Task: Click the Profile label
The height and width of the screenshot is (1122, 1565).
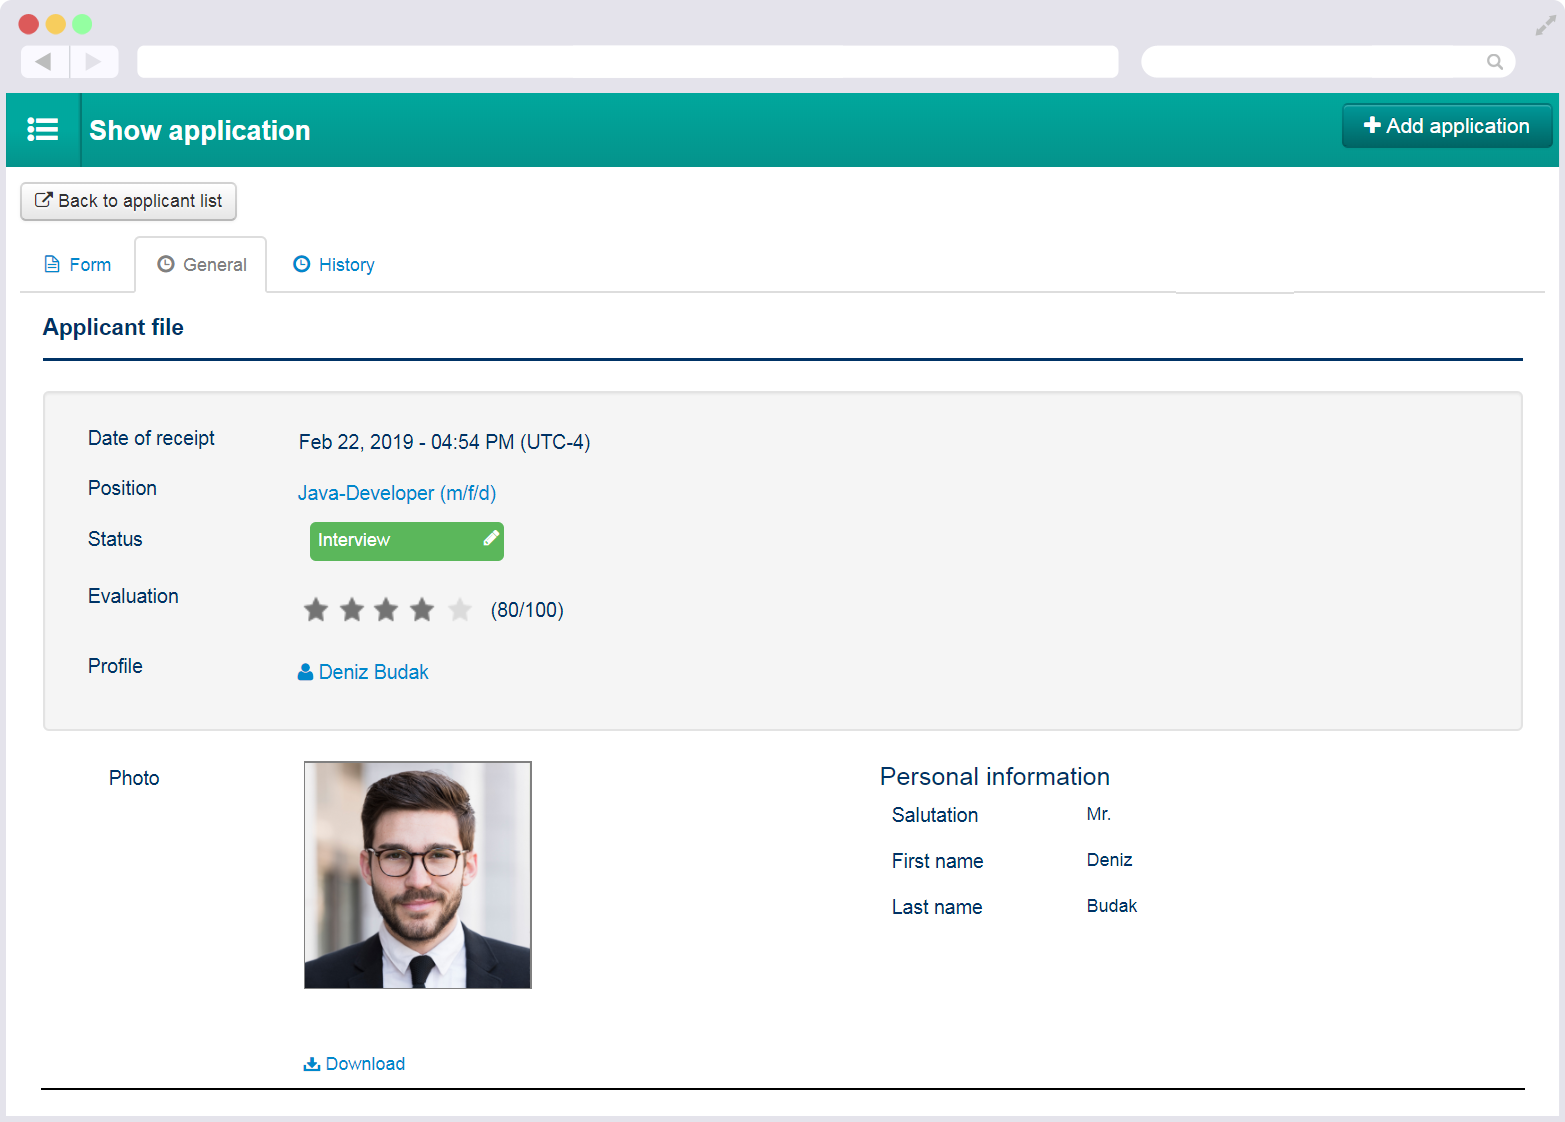Action: tap(115, 666)
